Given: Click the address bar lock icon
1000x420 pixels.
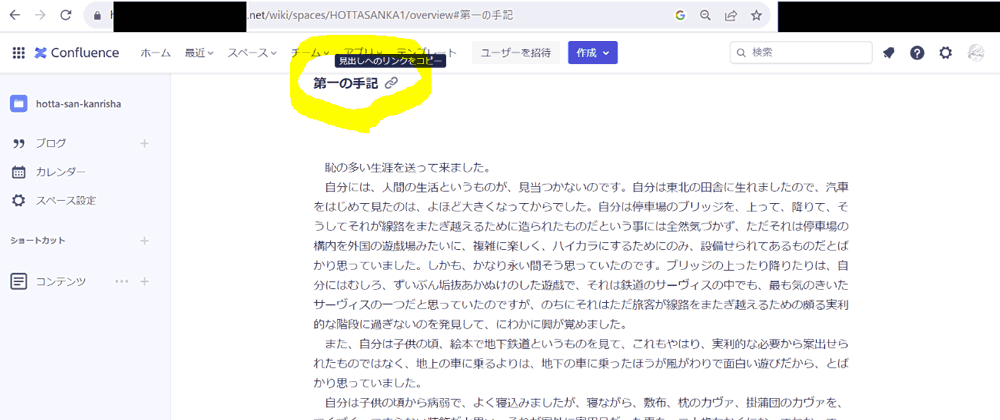Looking at the screenshot, I should click(97, 16).
